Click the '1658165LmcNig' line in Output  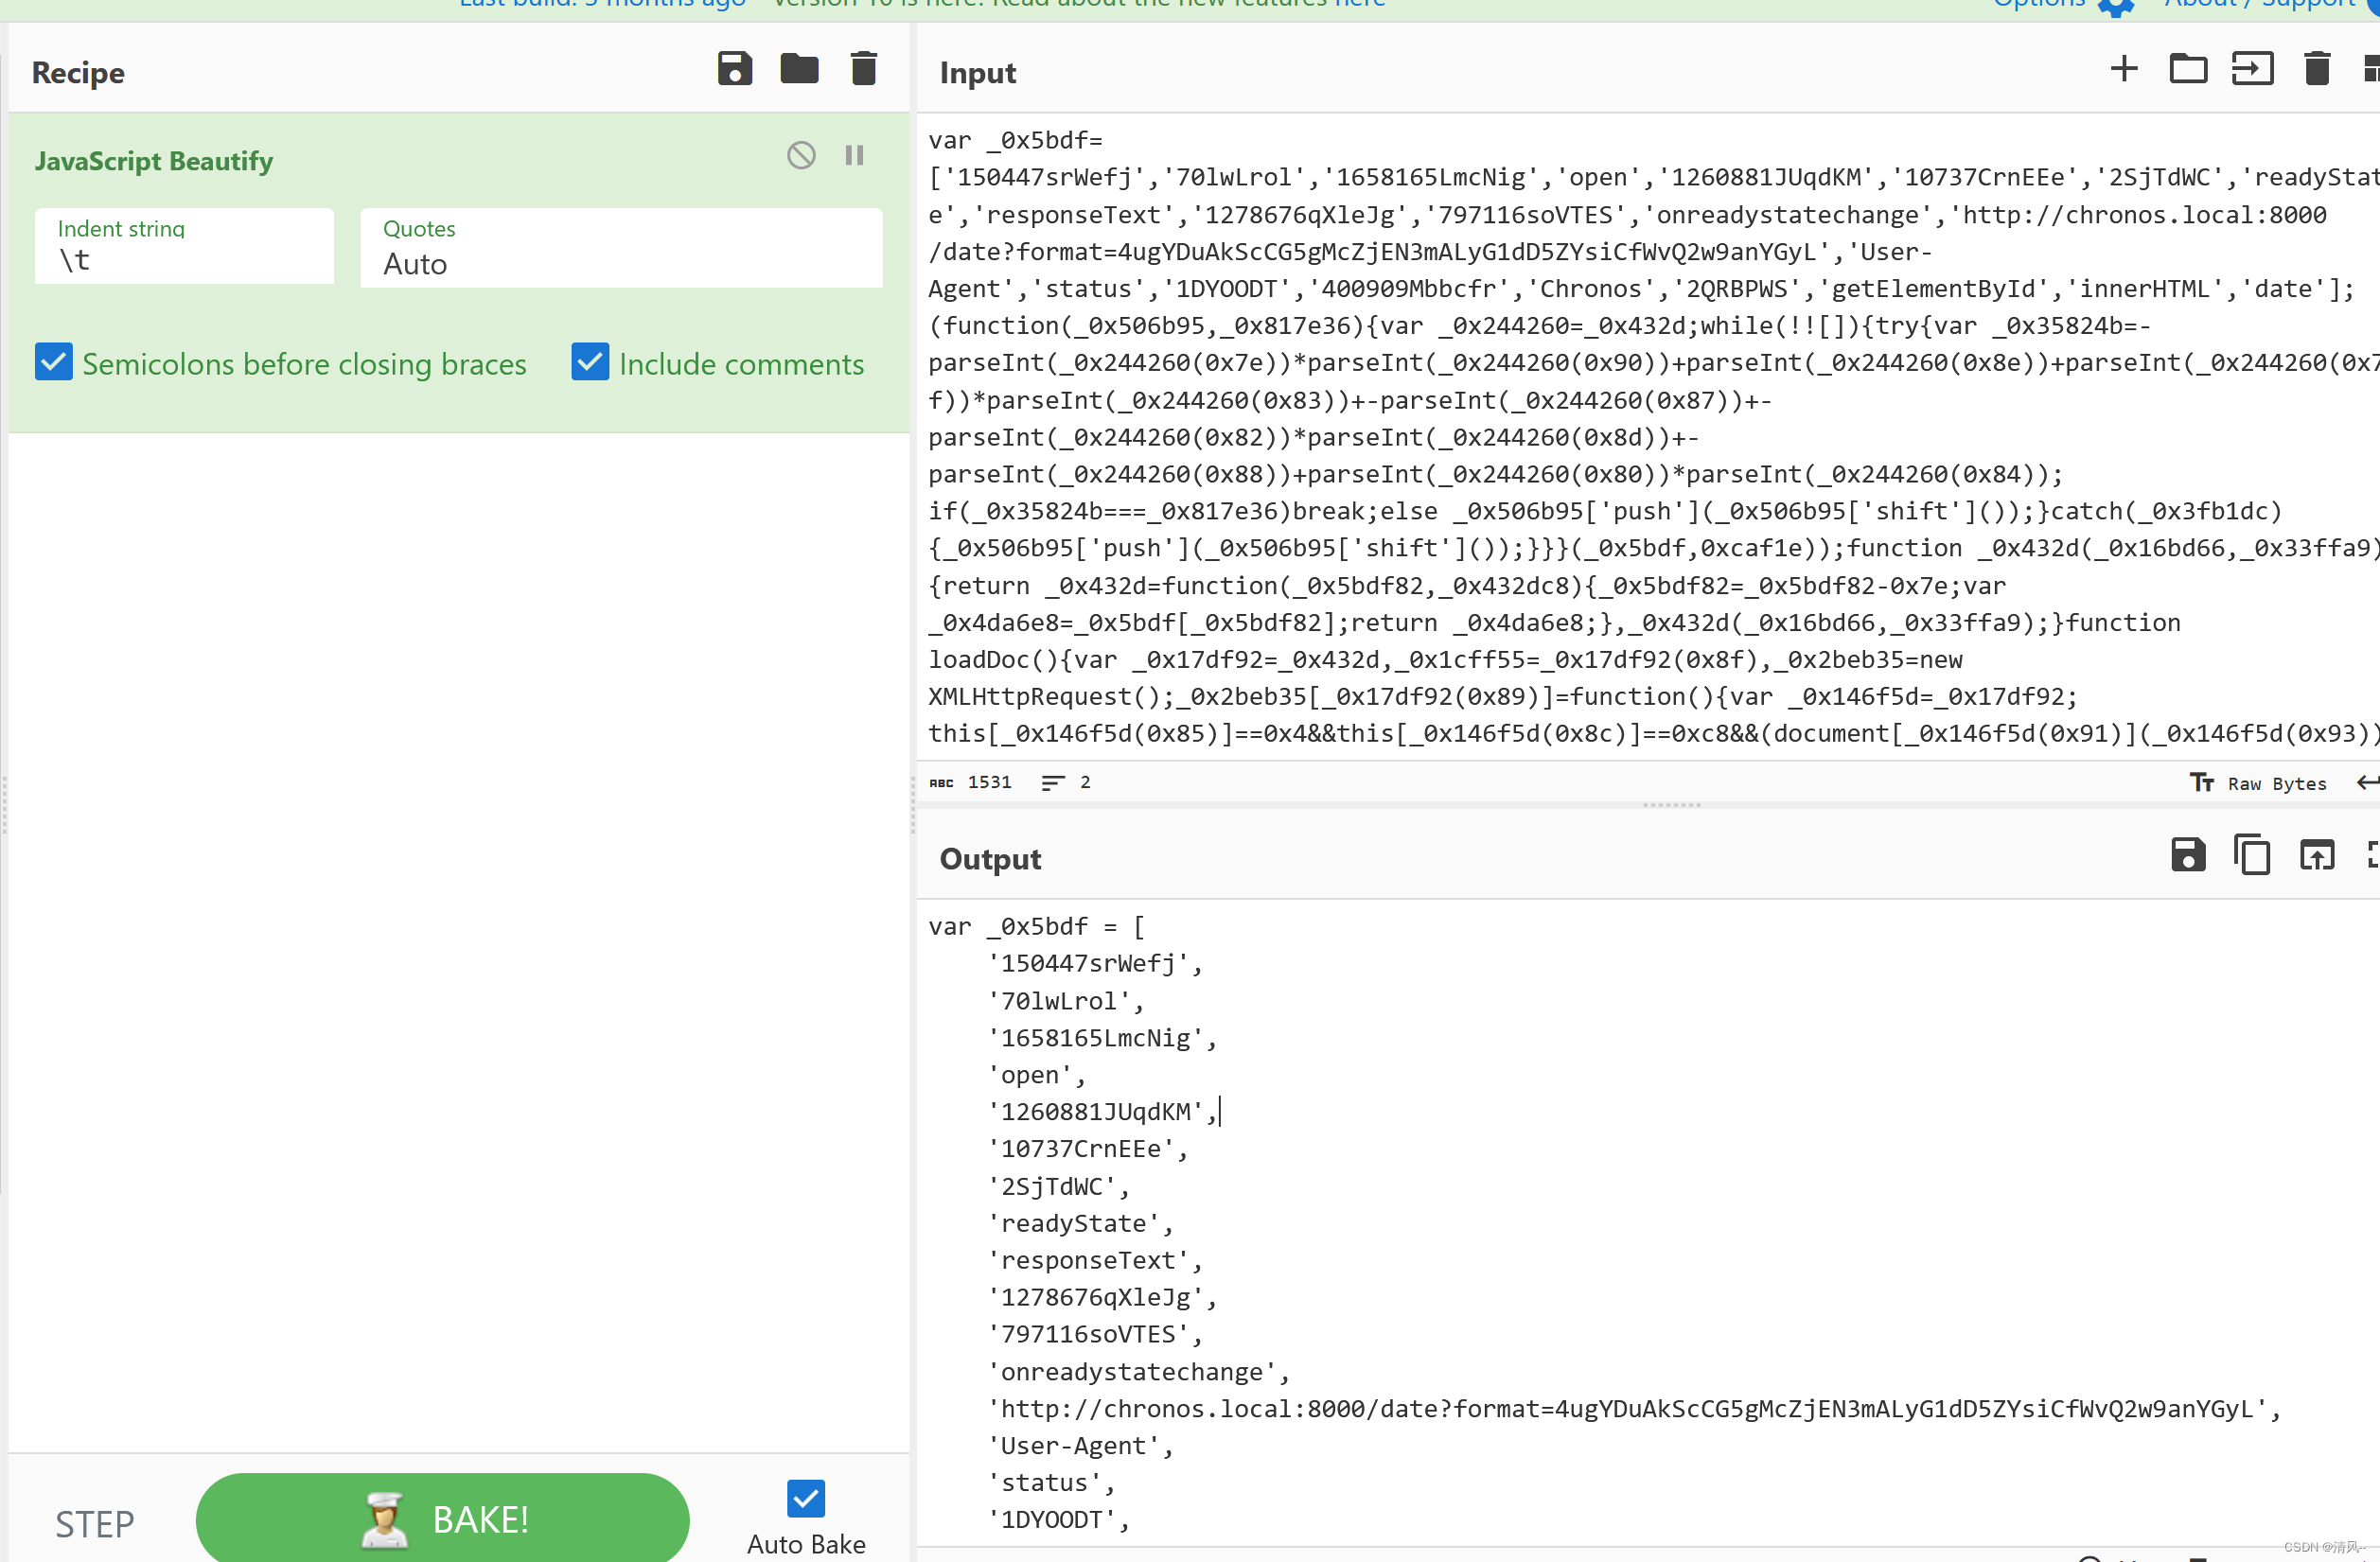tap(1102, 1038)
